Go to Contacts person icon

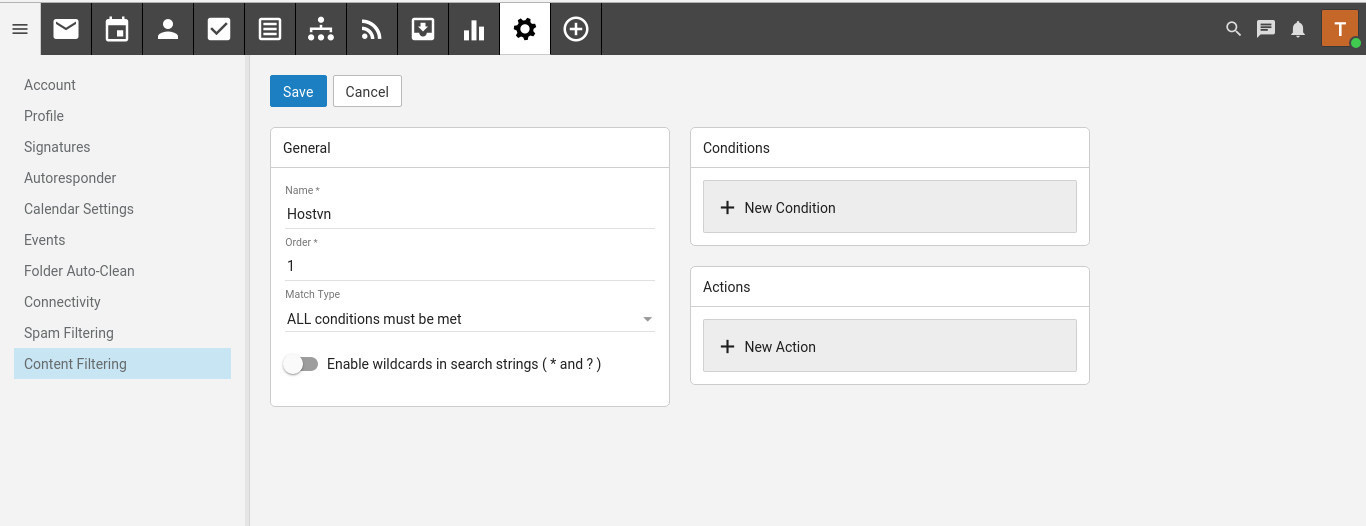coord(168,29)
